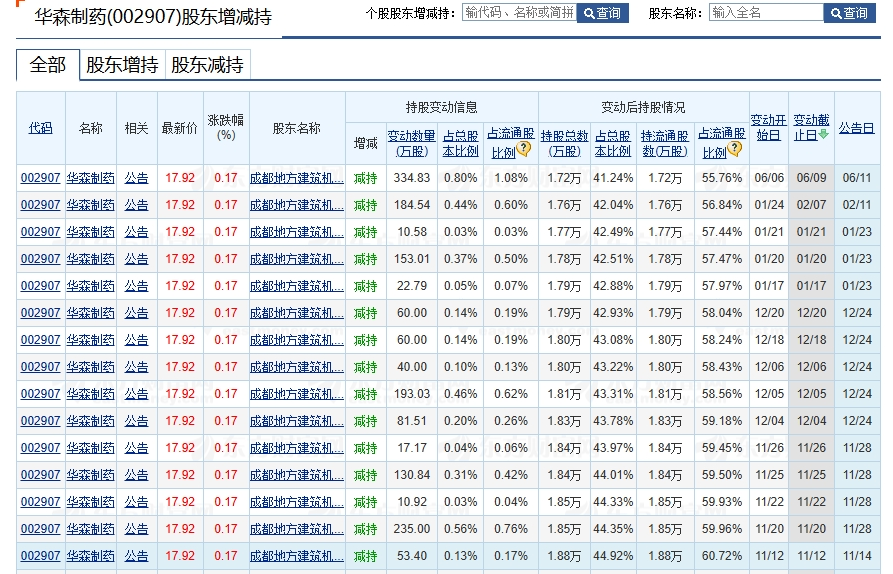Sort by 持流通股数(万股) column header

(665, 144)
